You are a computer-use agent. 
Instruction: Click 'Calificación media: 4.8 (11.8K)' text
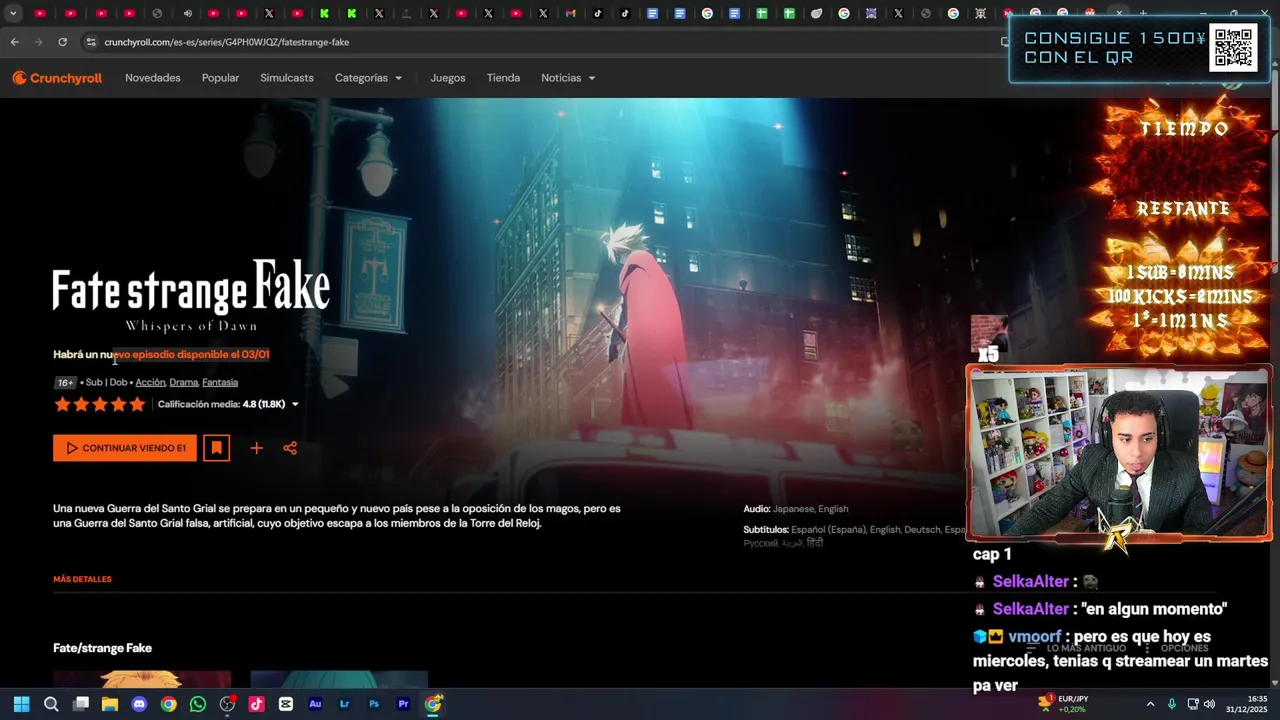pos(221,404)
